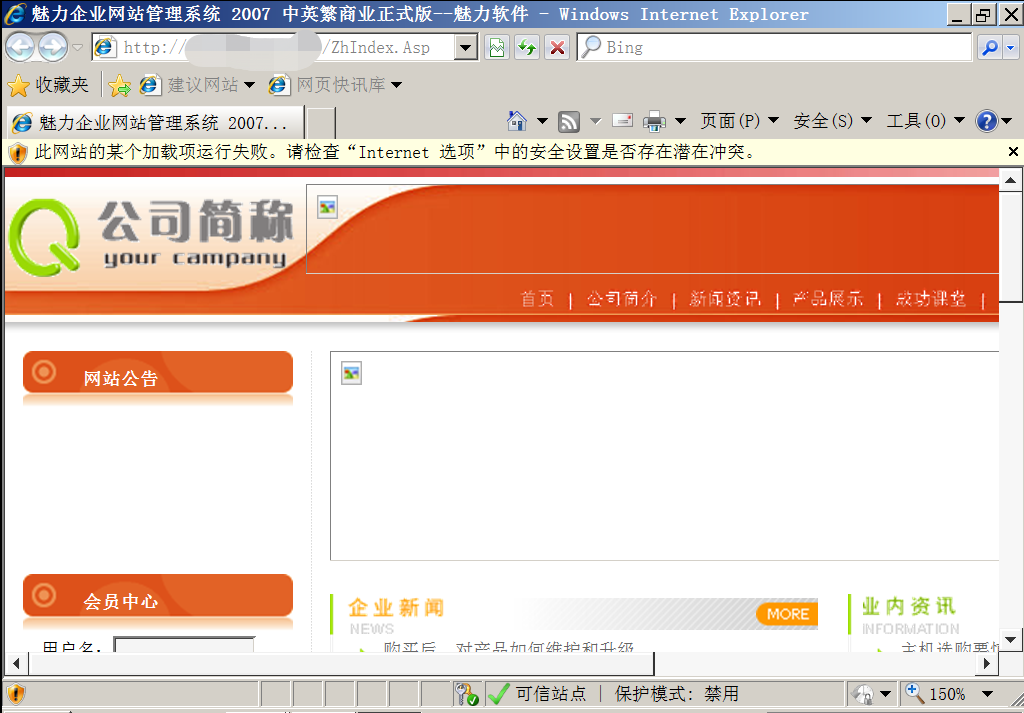The image size is (1024, 713).
Task: Expand the feeds dropdown arrow
Action: click(x=596, y=121)
